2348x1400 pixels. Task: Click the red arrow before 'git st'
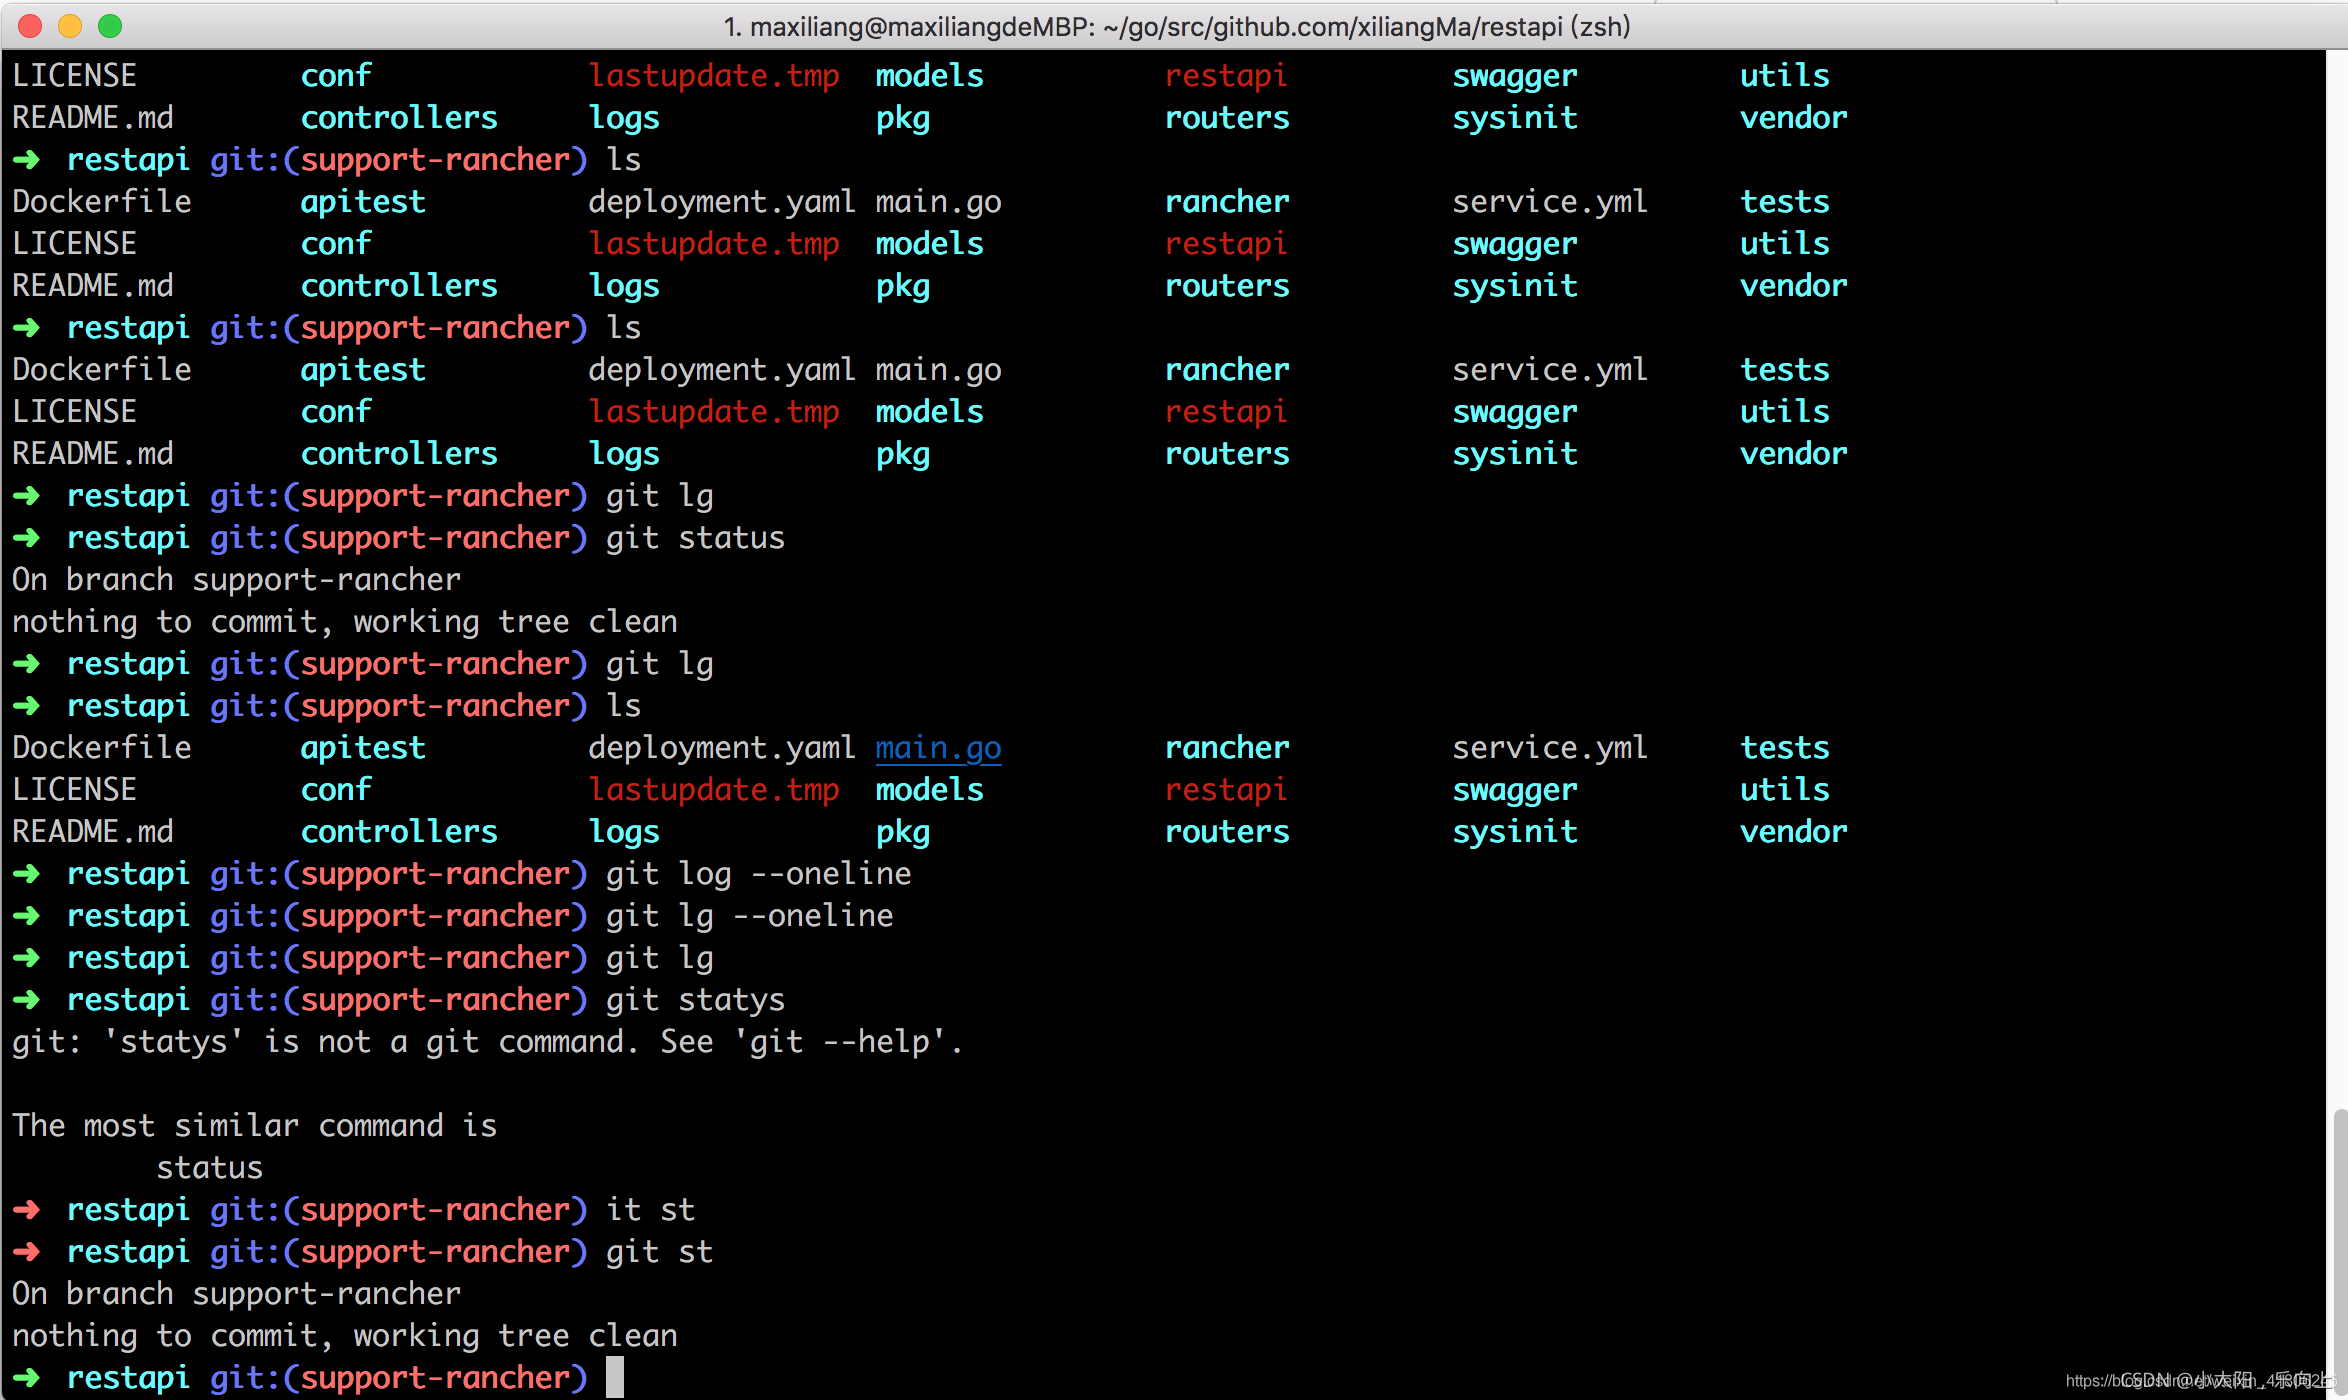click(x=27, y=1252)
